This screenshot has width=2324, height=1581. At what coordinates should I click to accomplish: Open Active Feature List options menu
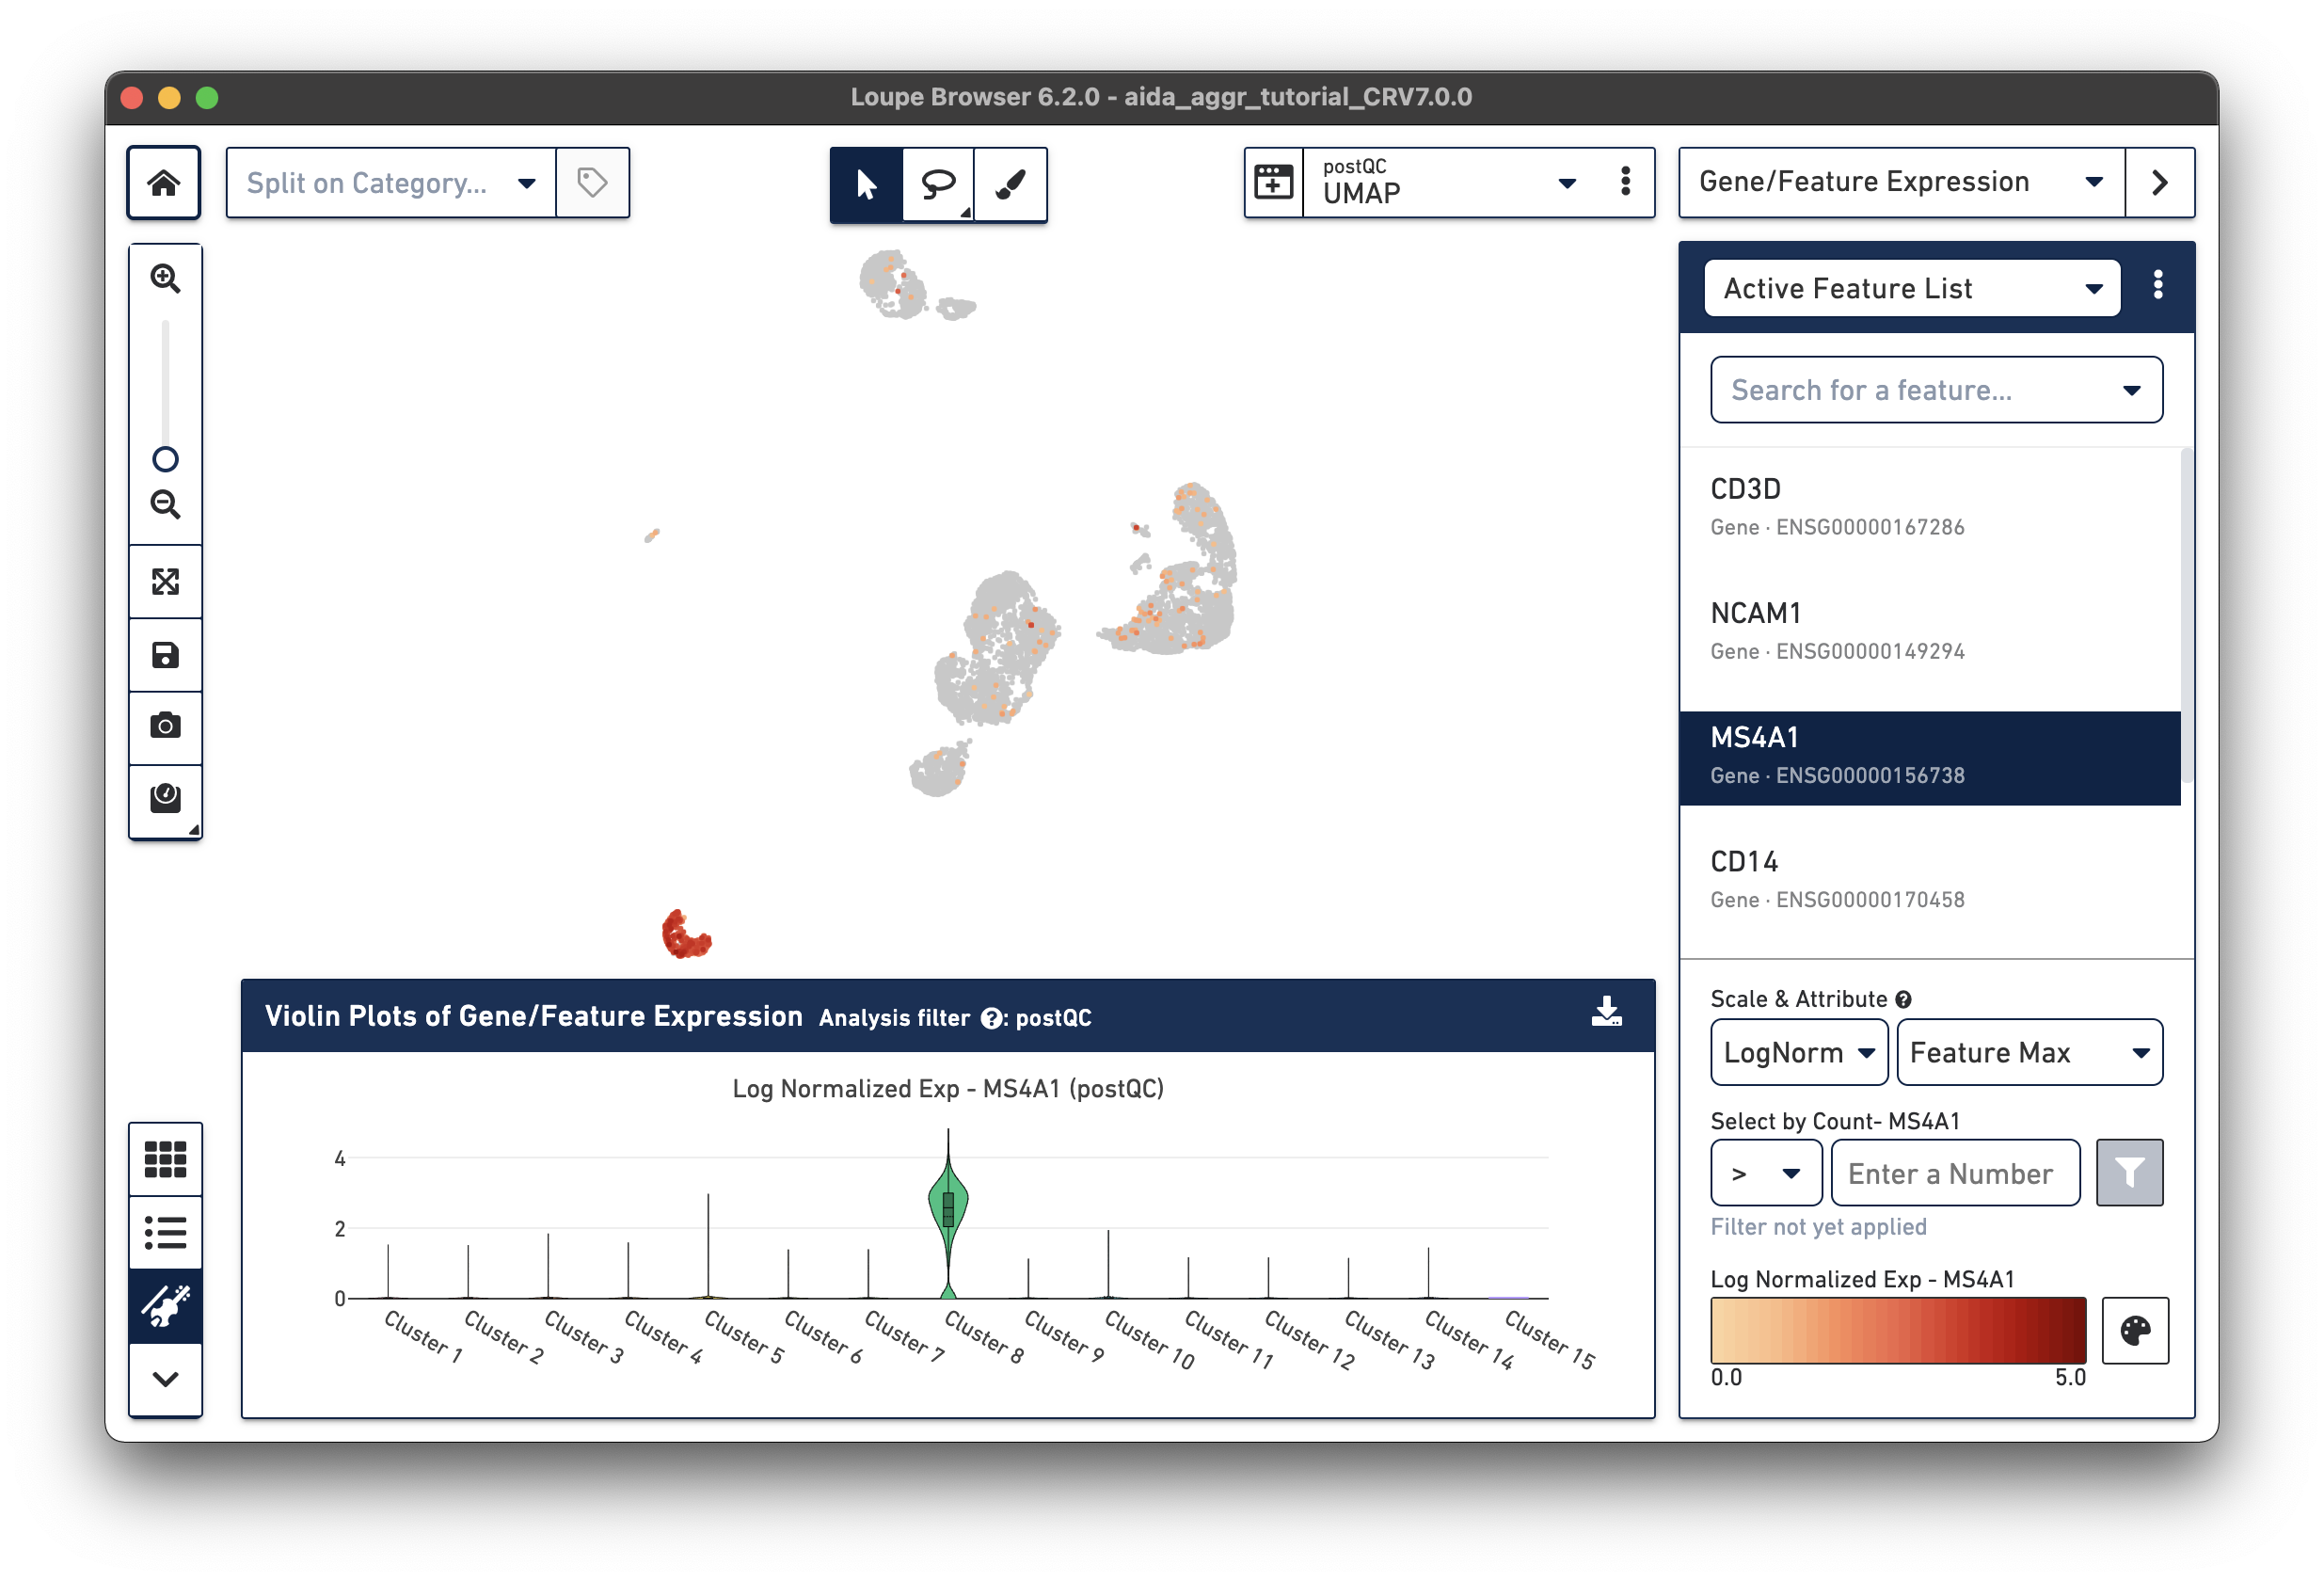[2158, 286]
